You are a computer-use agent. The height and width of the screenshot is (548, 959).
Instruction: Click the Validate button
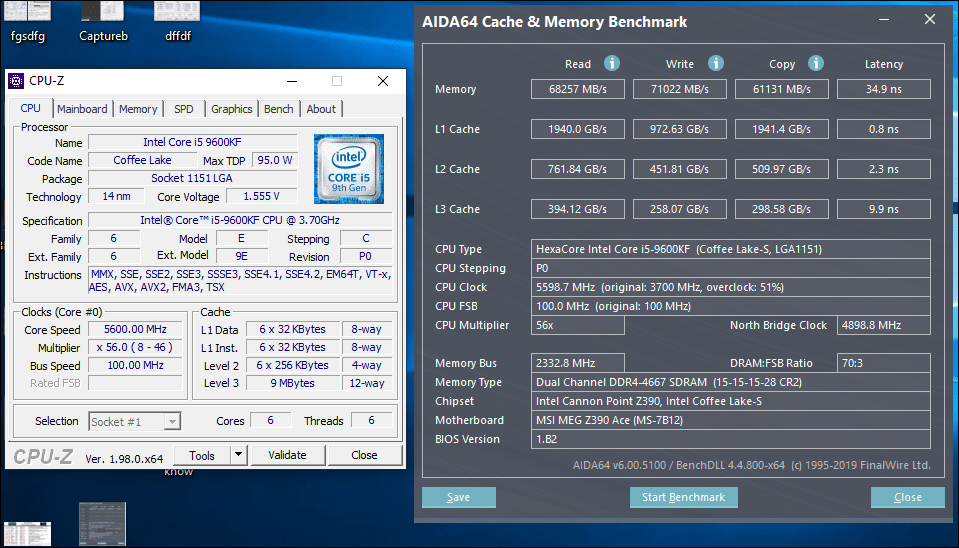(x=287, y=455)
